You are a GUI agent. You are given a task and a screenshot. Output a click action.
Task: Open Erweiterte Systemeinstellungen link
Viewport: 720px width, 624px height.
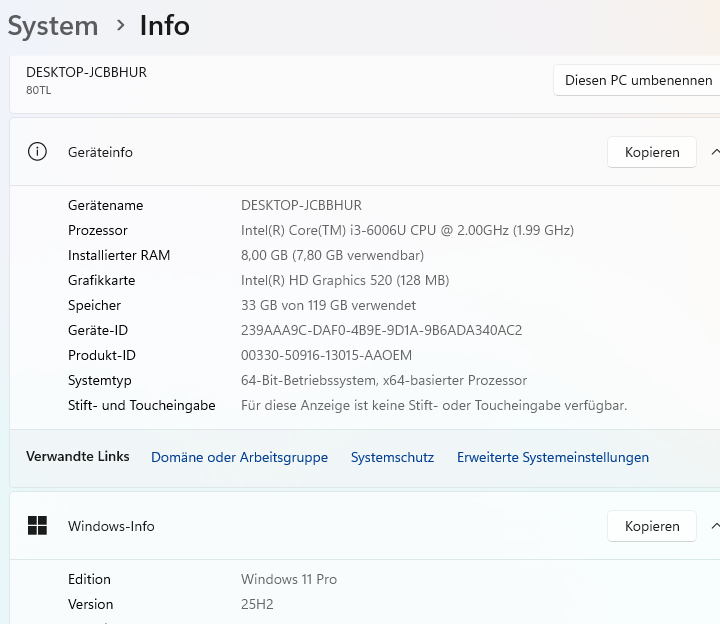pos(552,457)
